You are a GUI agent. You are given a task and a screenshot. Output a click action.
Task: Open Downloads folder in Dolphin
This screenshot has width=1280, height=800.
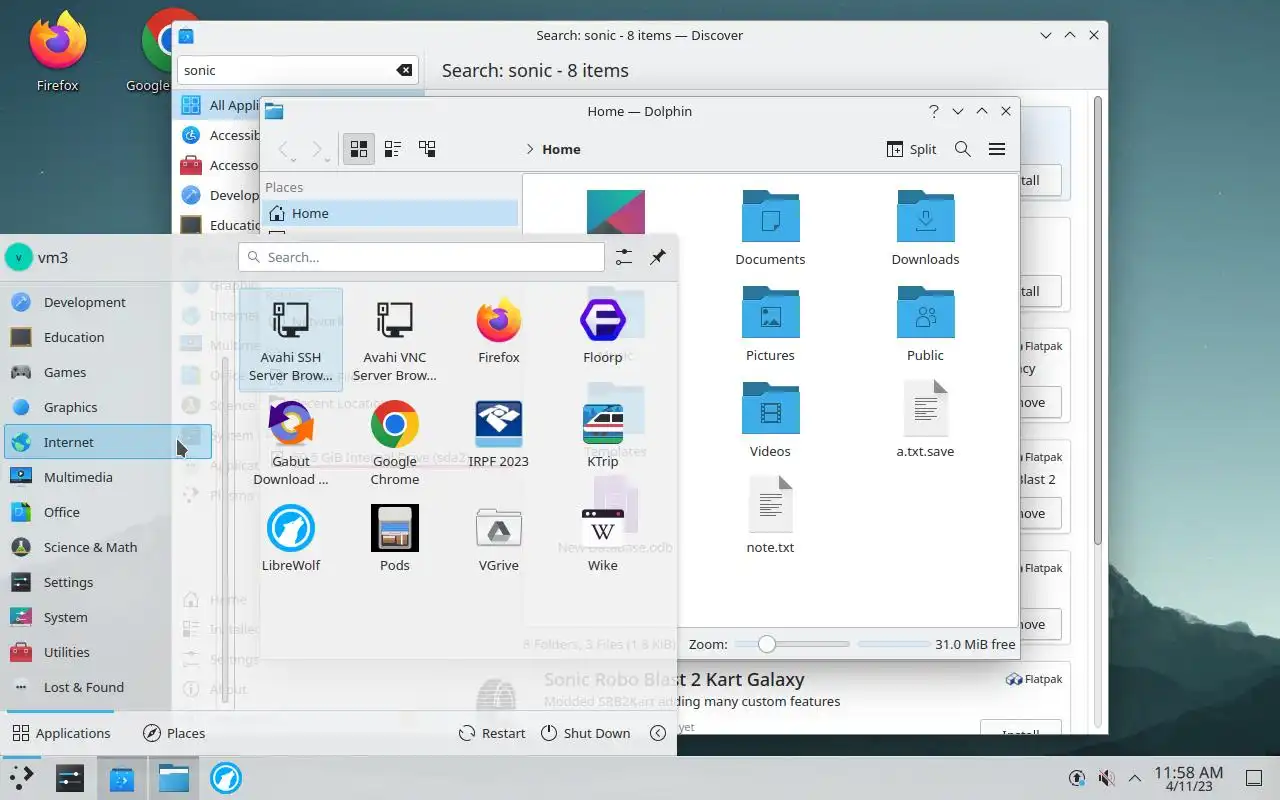tap(926, 229)
